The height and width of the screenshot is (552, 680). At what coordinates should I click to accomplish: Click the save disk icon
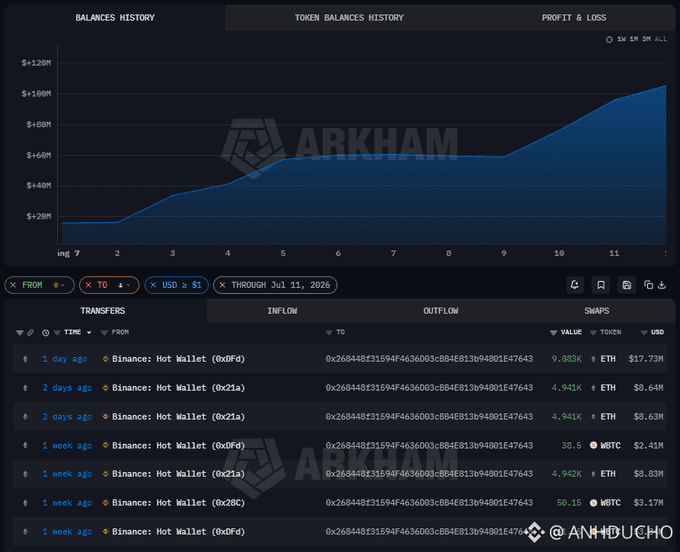click(x=627, y=285)
